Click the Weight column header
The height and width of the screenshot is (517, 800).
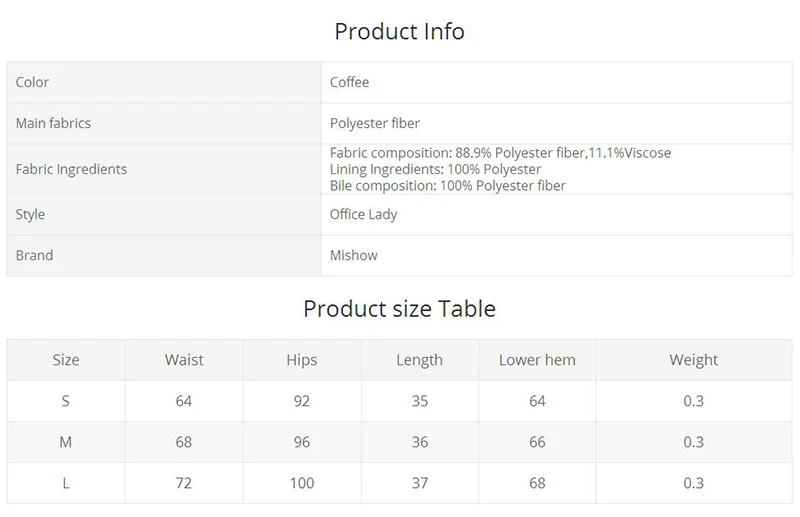[x=694, y=360]
